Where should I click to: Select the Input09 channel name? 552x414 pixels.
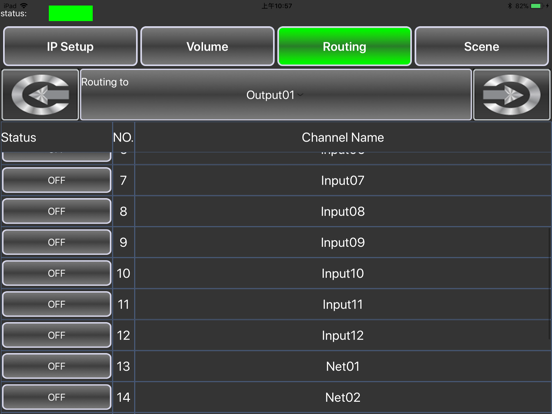pos(343,243)
